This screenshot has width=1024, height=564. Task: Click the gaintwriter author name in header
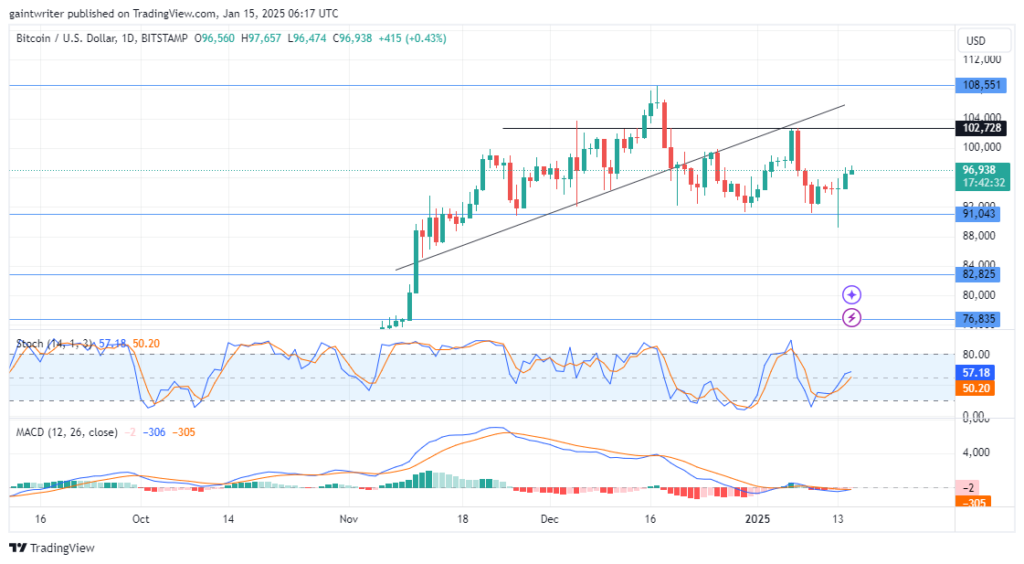pyautogui.click(x=37, y=13)
